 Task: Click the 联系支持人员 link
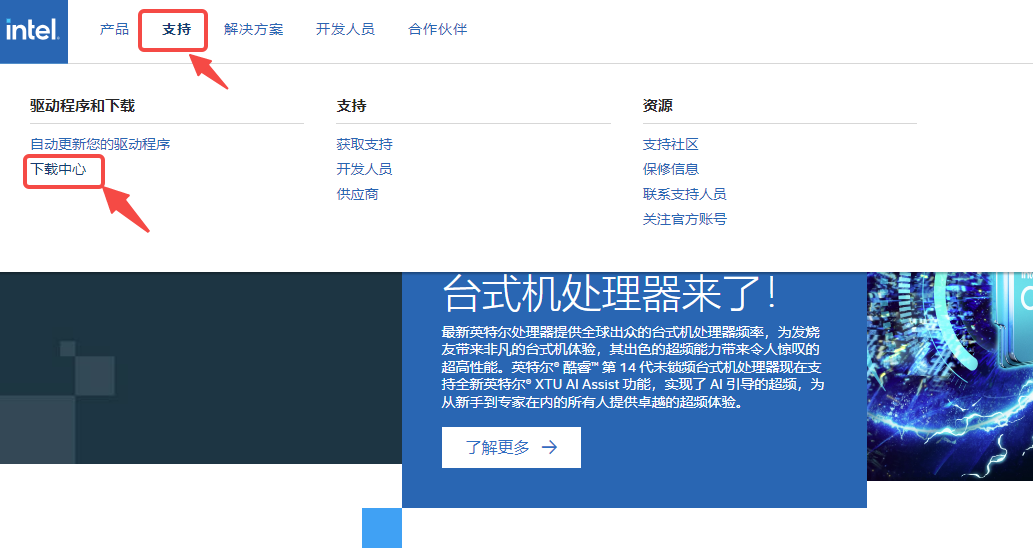click(684, 195)
